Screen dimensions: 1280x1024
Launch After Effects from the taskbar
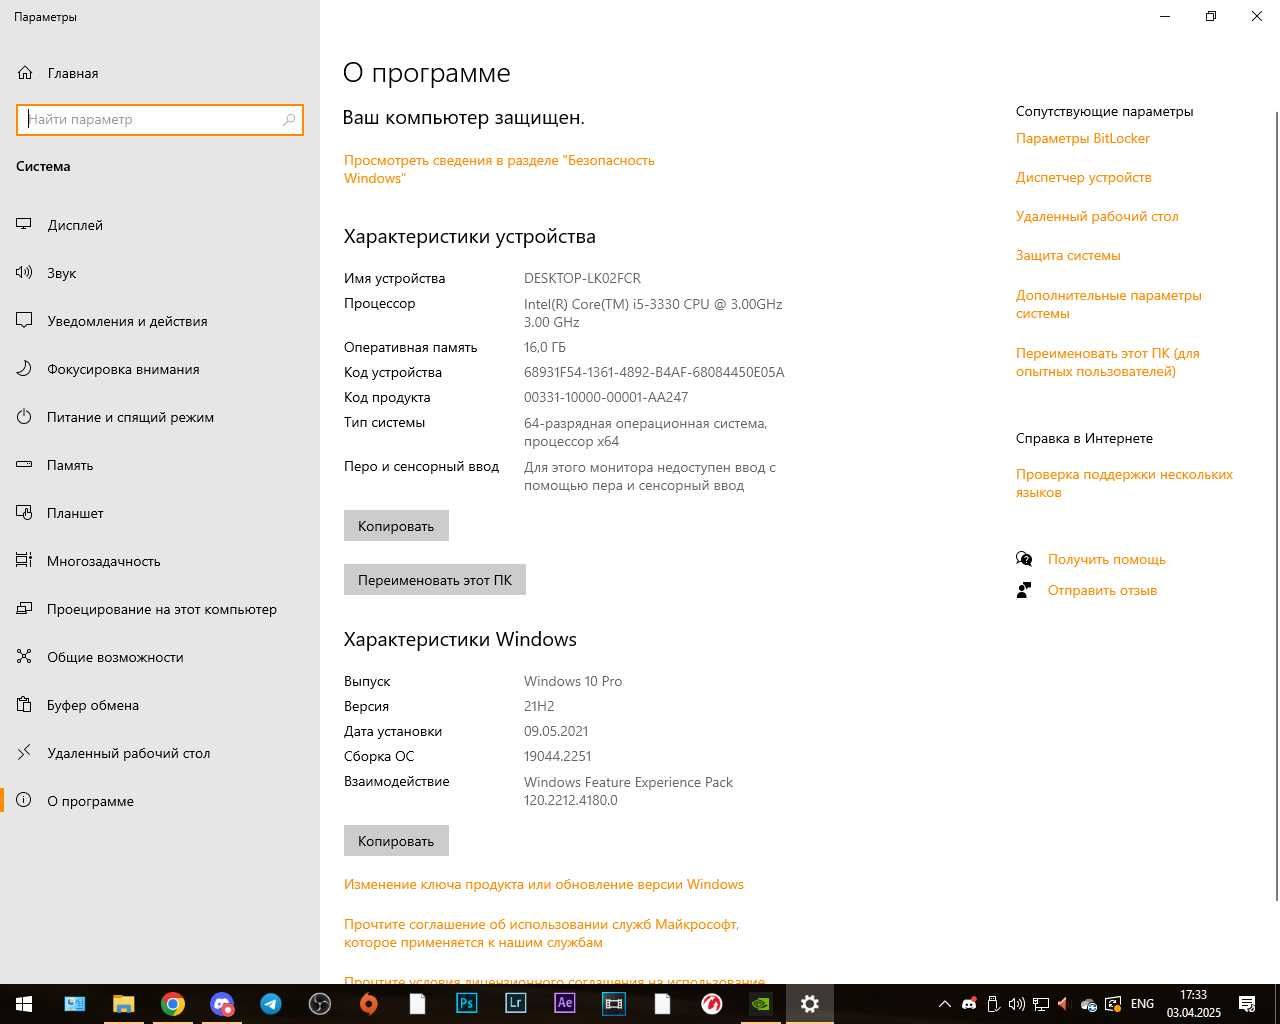(x=565, y=1004)
